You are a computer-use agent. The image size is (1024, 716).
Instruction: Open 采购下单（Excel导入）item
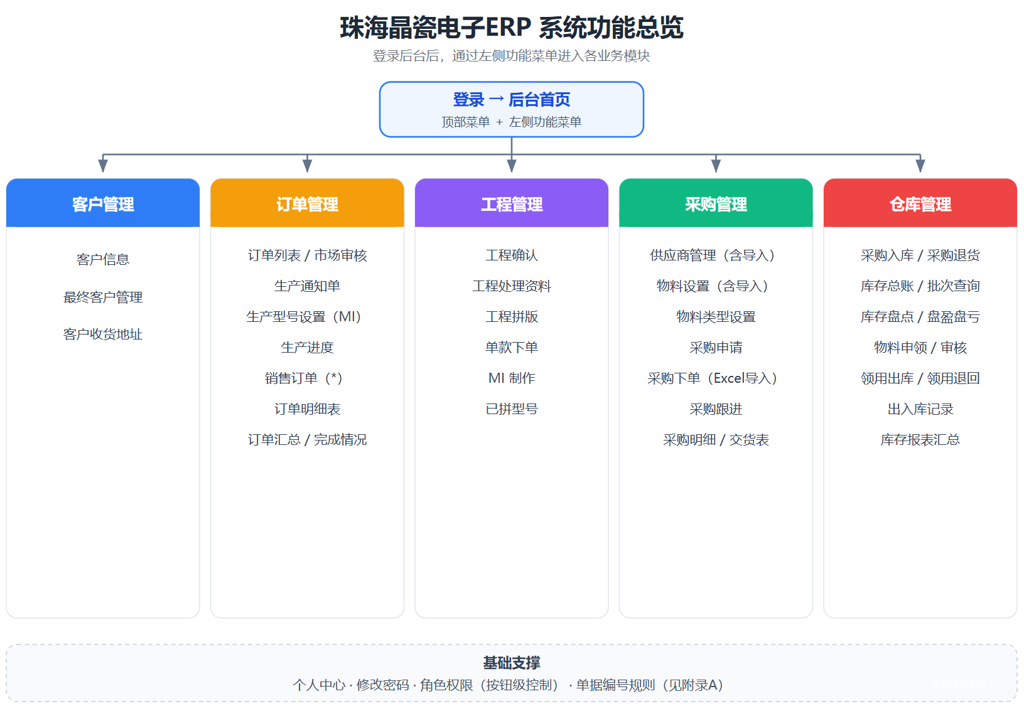click(716, 378)
